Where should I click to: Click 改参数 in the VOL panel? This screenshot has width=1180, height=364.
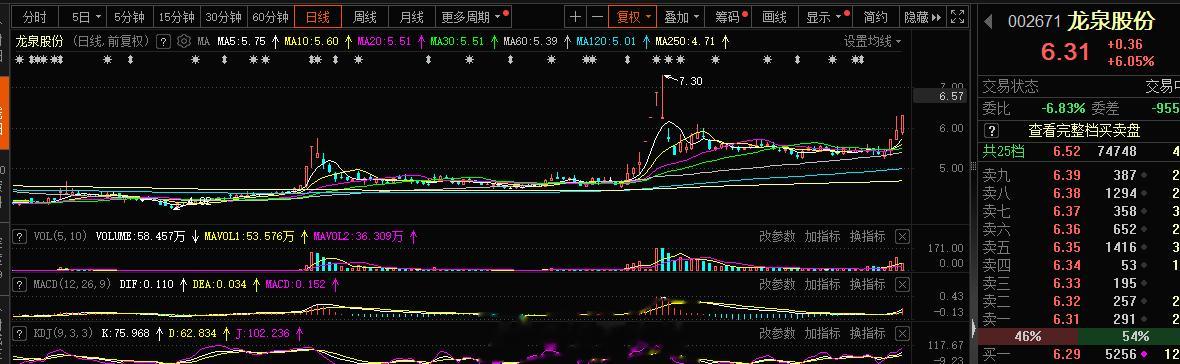(x=777, y=236)
